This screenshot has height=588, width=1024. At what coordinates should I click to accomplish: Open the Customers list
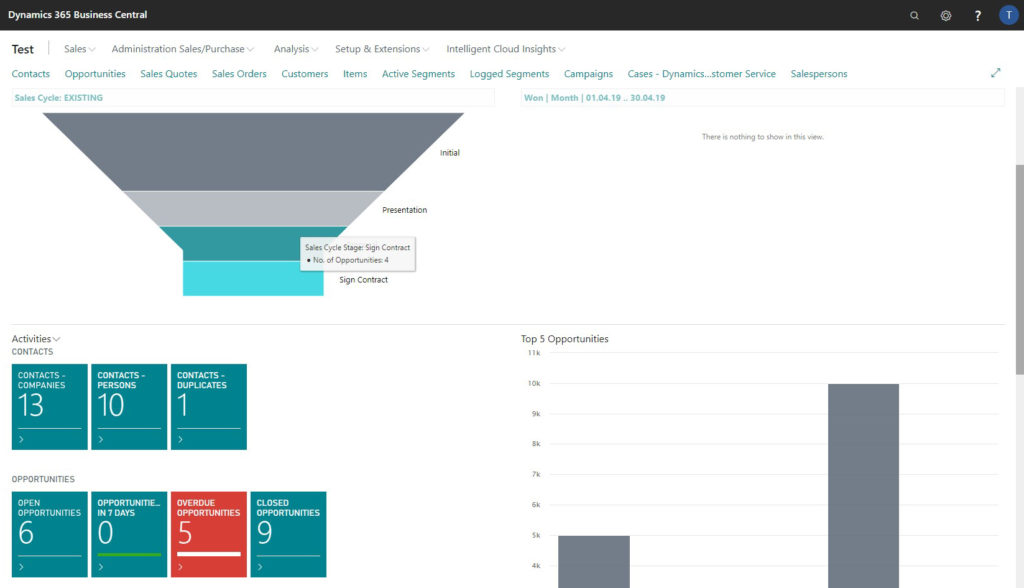[304, 74]
